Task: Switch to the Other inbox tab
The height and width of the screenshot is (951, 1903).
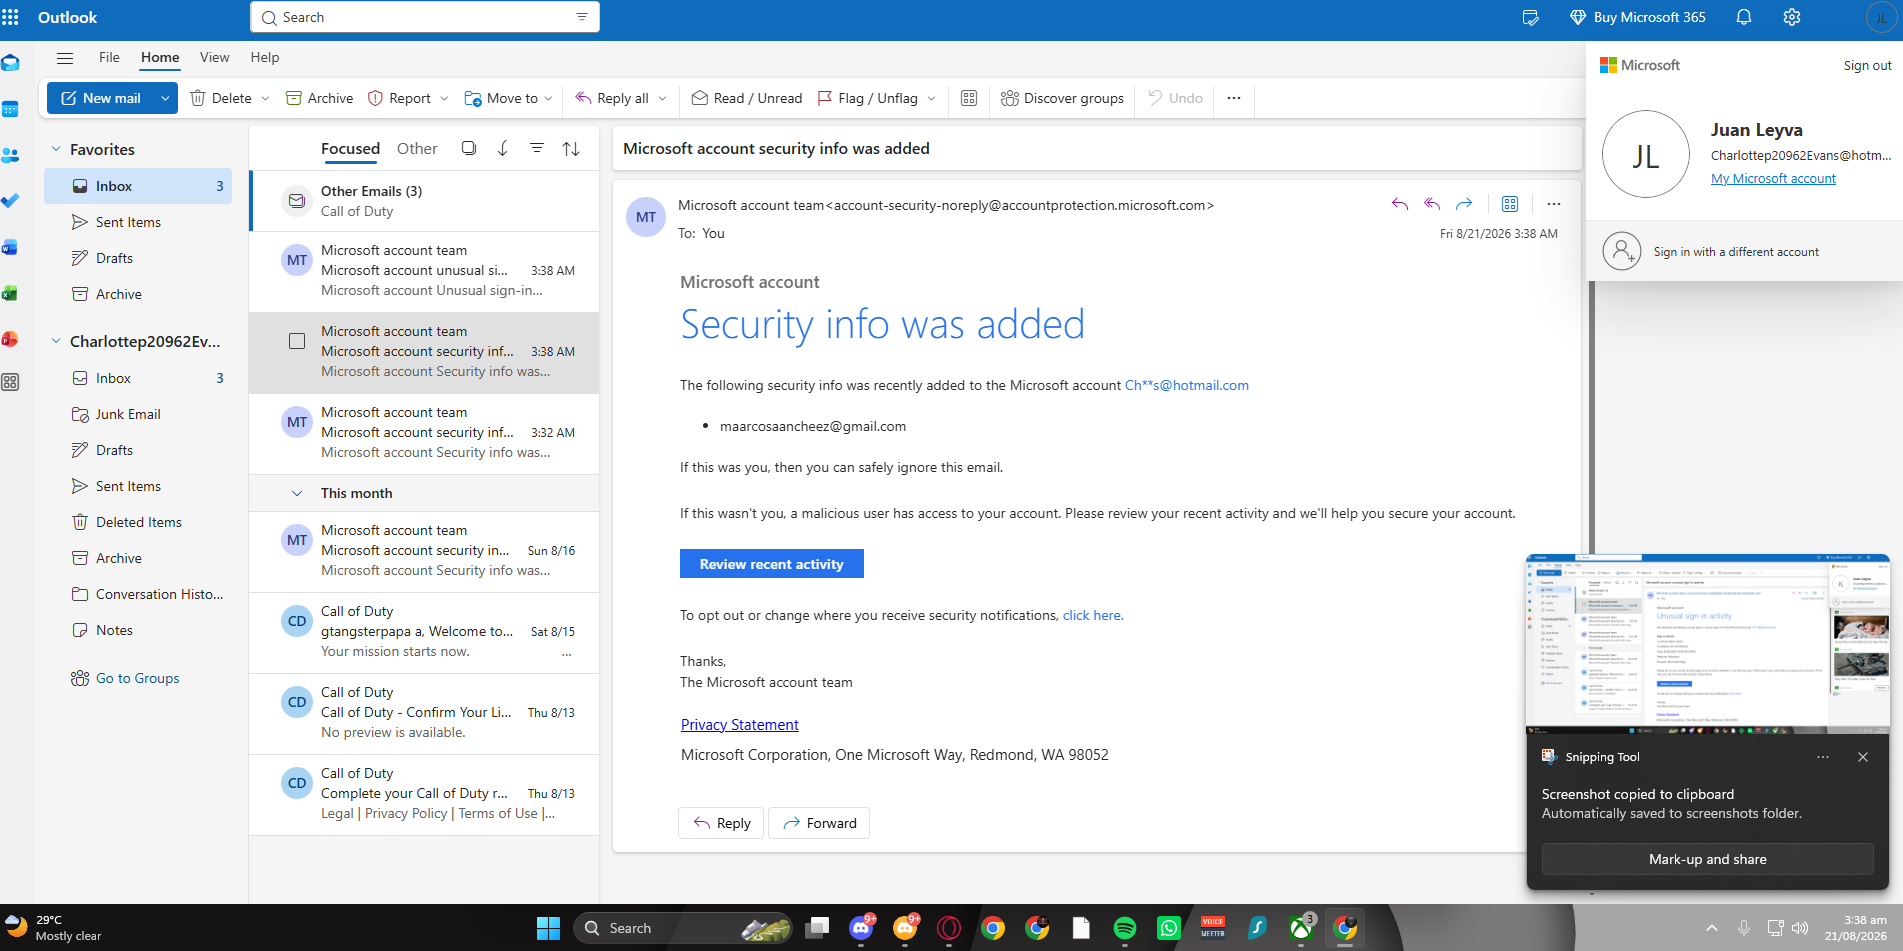Action: pos(417,148)
